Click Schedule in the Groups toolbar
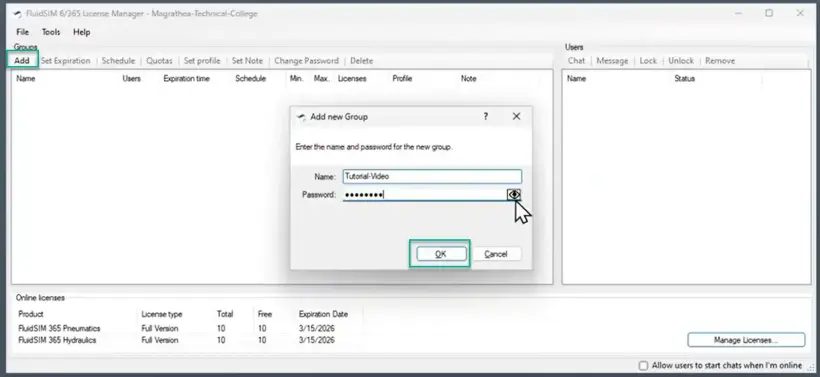Screen dimensions: 820x377 (118, 61)
